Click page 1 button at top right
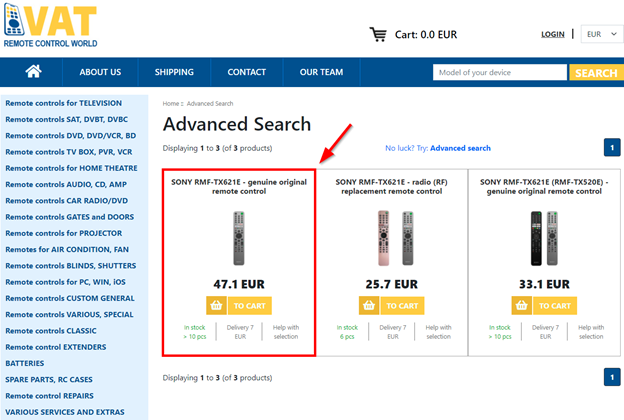This screenshot has height=420, width=624. [612, 148]
